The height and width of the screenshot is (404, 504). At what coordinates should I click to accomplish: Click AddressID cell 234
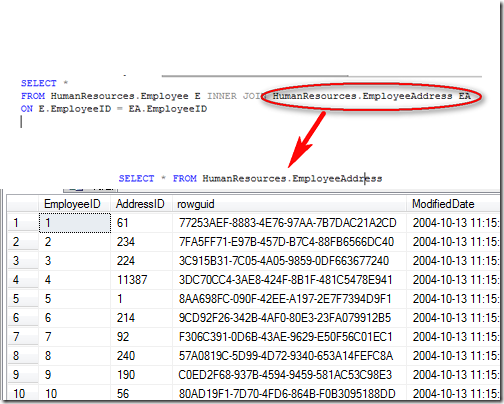[142, 242]
